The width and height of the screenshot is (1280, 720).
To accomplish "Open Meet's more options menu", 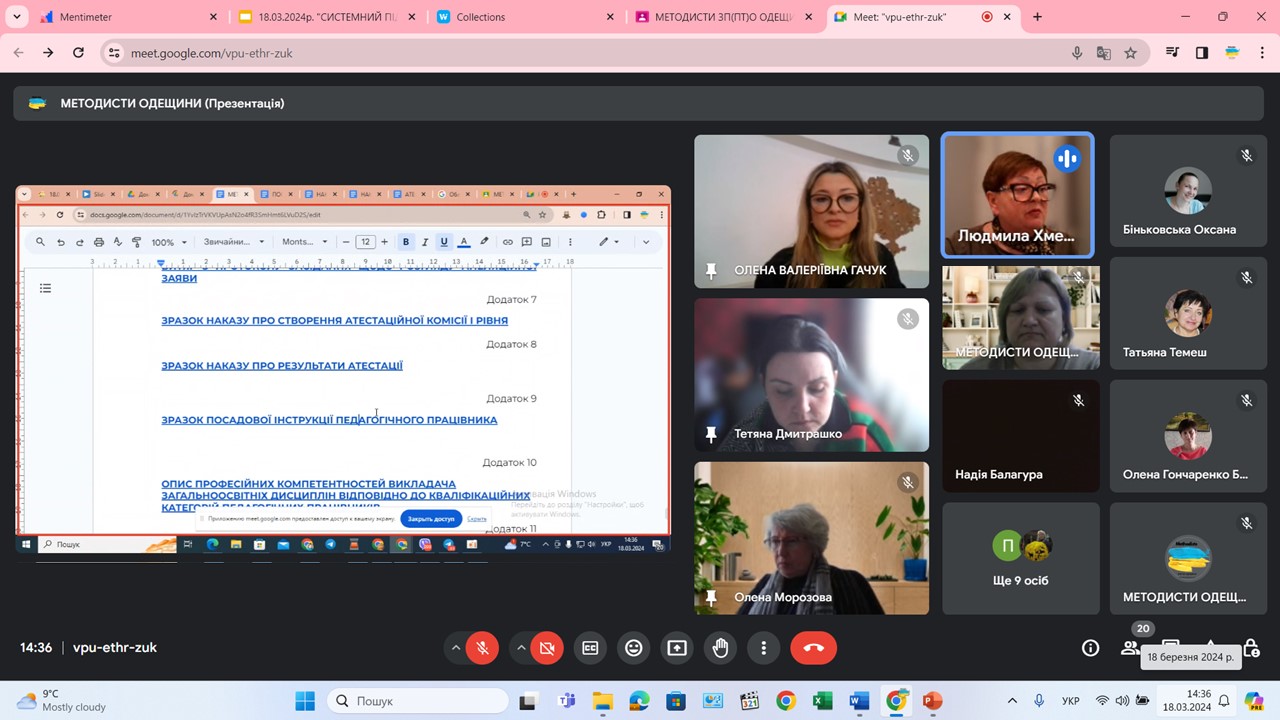I will coord(764,648).
